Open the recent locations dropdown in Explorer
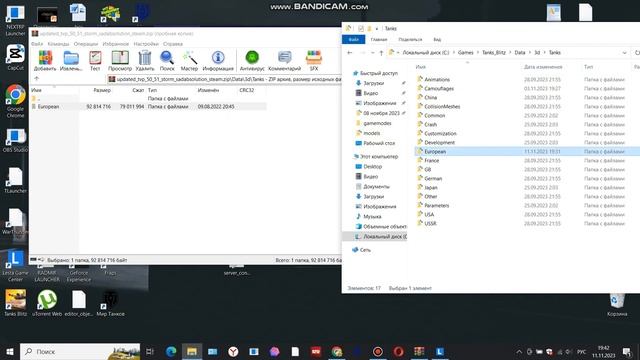This screenshot has height=360, width=640. [372, 53]
